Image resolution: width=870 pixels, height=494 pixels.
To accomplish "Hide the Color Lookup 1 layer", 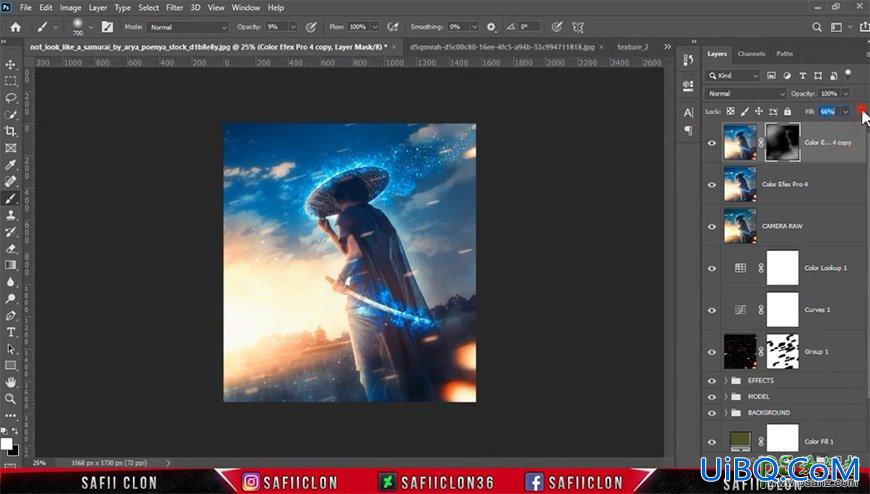I will (712, 269).
